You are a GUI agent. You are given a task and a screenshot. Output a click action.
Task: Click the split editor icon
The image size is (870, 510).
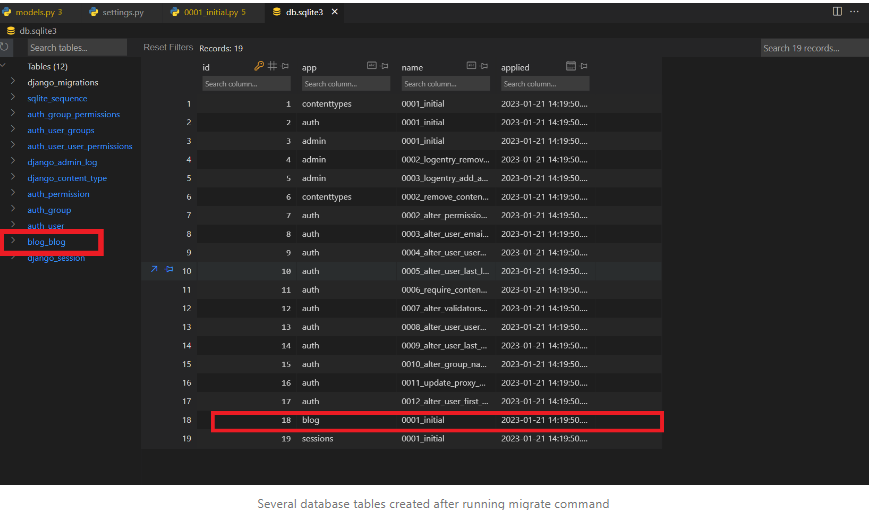837,11
